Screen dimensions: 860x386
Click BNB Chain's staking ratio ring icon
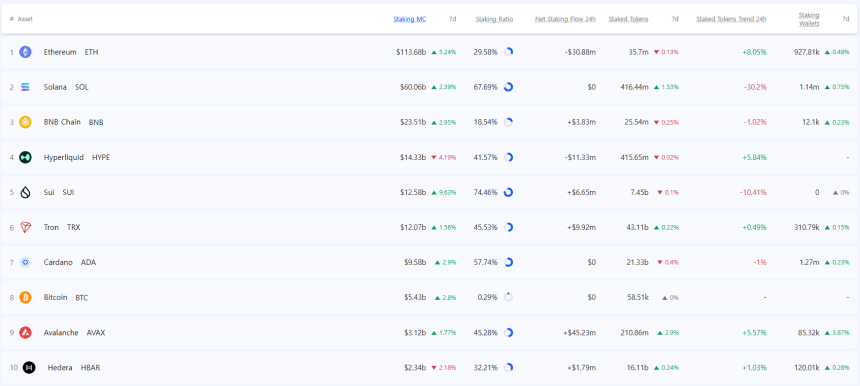508,122
